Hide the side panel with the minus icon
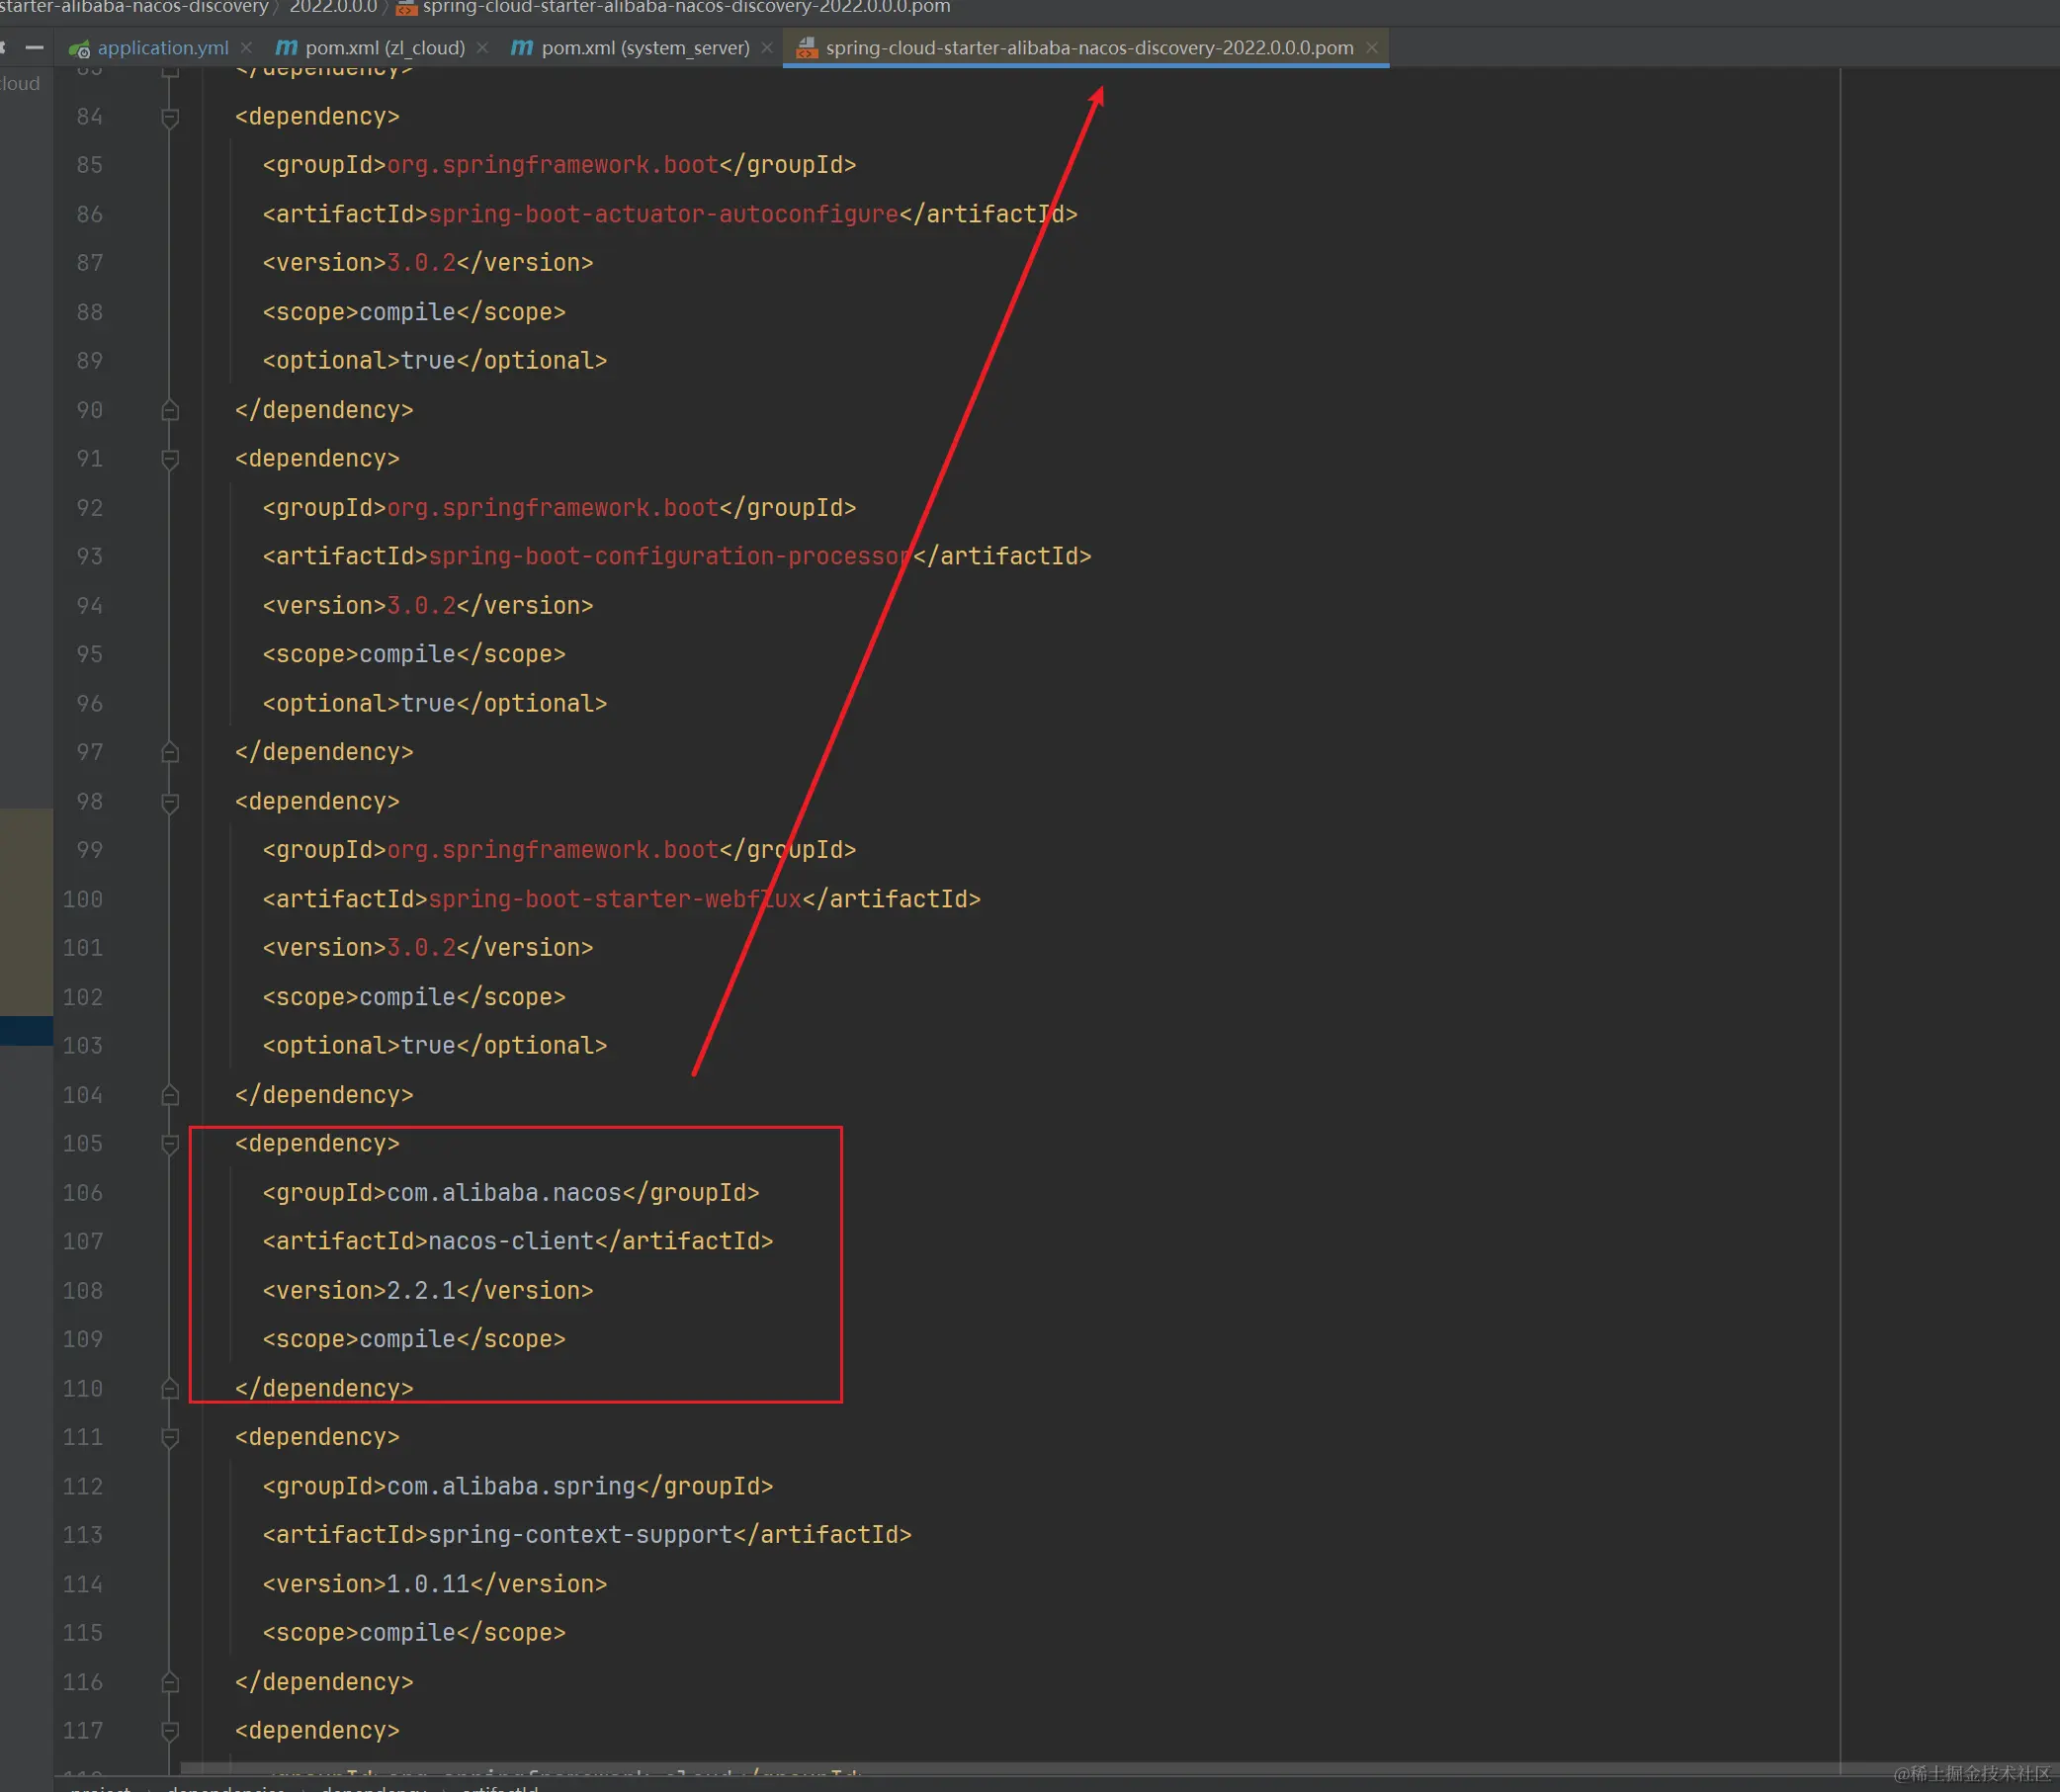2060x1792 pixels. (35, 48)
